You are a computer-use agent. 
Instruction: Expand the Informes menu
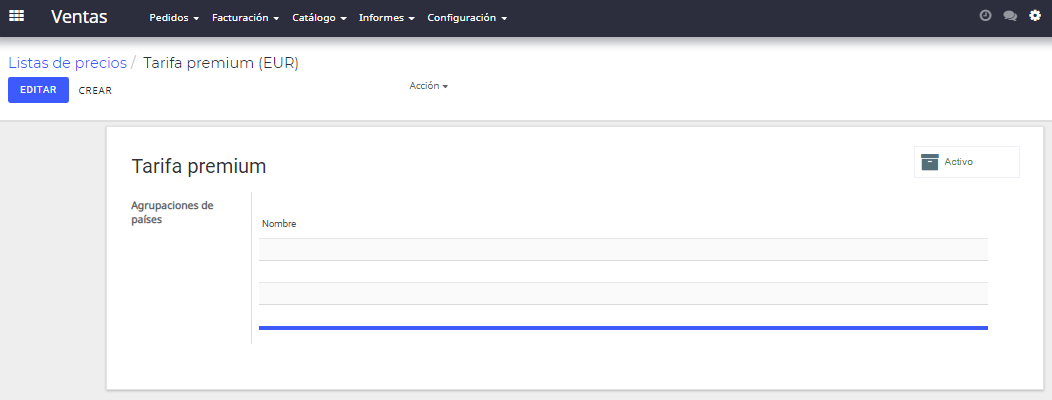(387, 18)
